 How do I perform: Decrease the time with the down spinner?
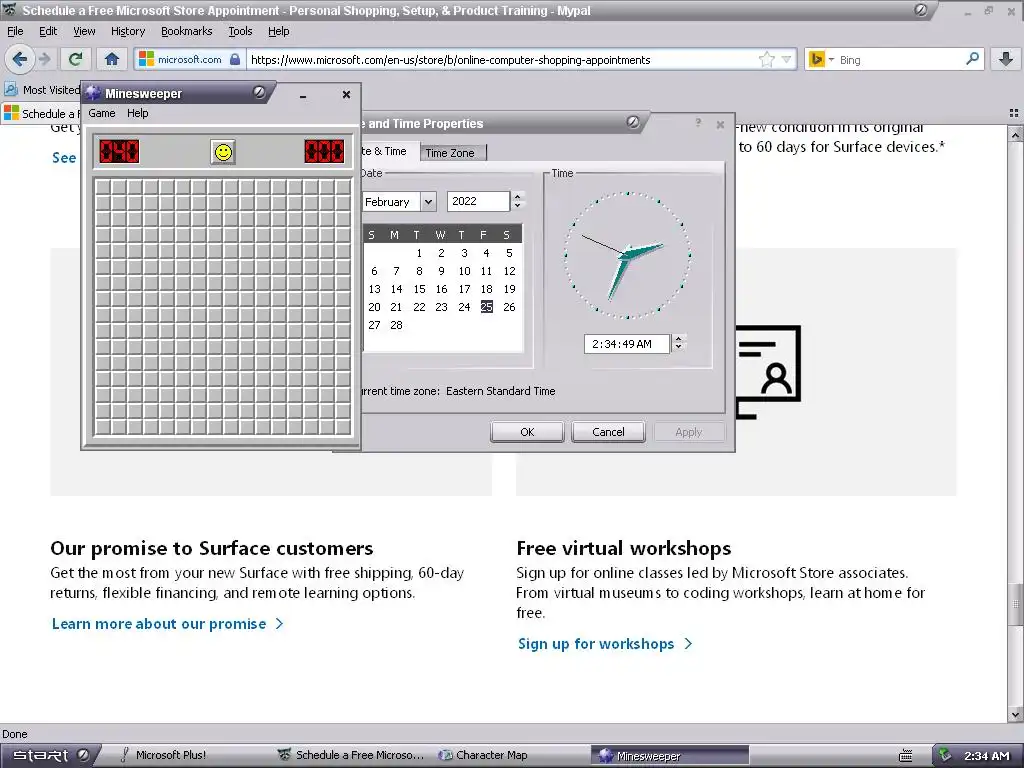[679, 348]
